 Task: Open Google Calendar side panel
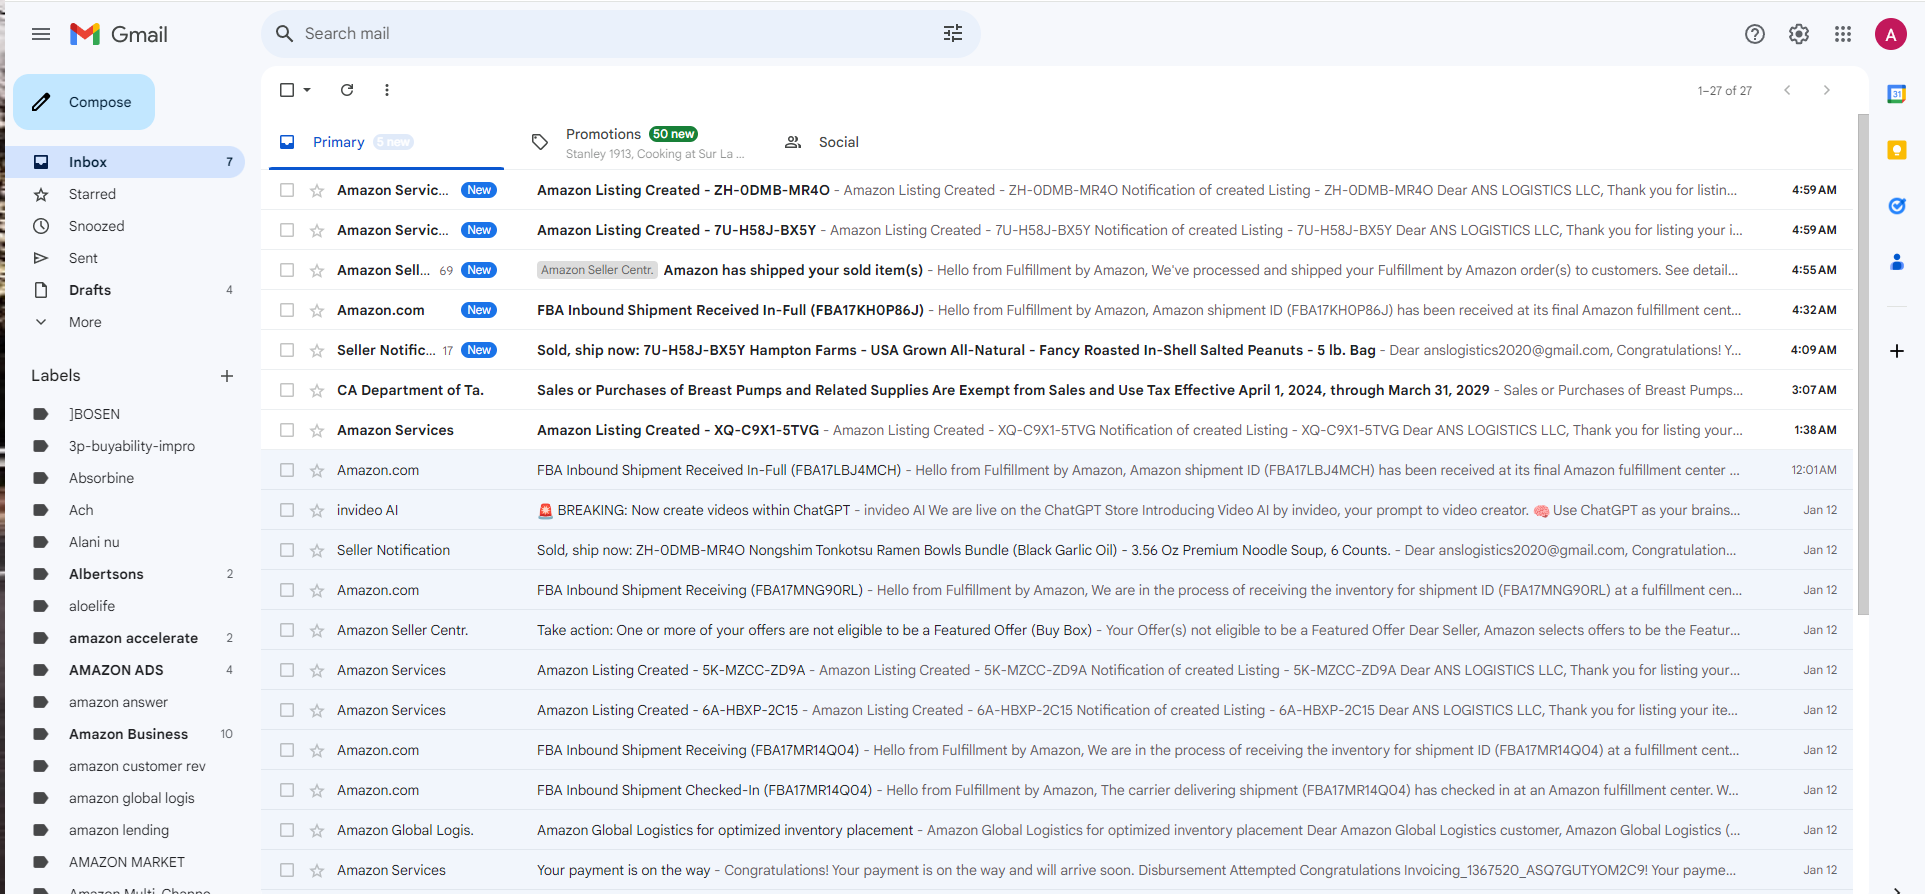click(x=1897, y=94)
